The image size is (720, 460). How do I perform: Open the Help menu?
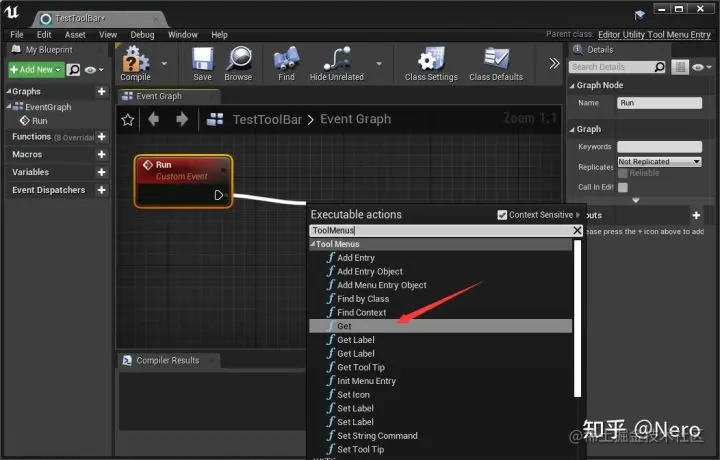(x=219, y=34)
